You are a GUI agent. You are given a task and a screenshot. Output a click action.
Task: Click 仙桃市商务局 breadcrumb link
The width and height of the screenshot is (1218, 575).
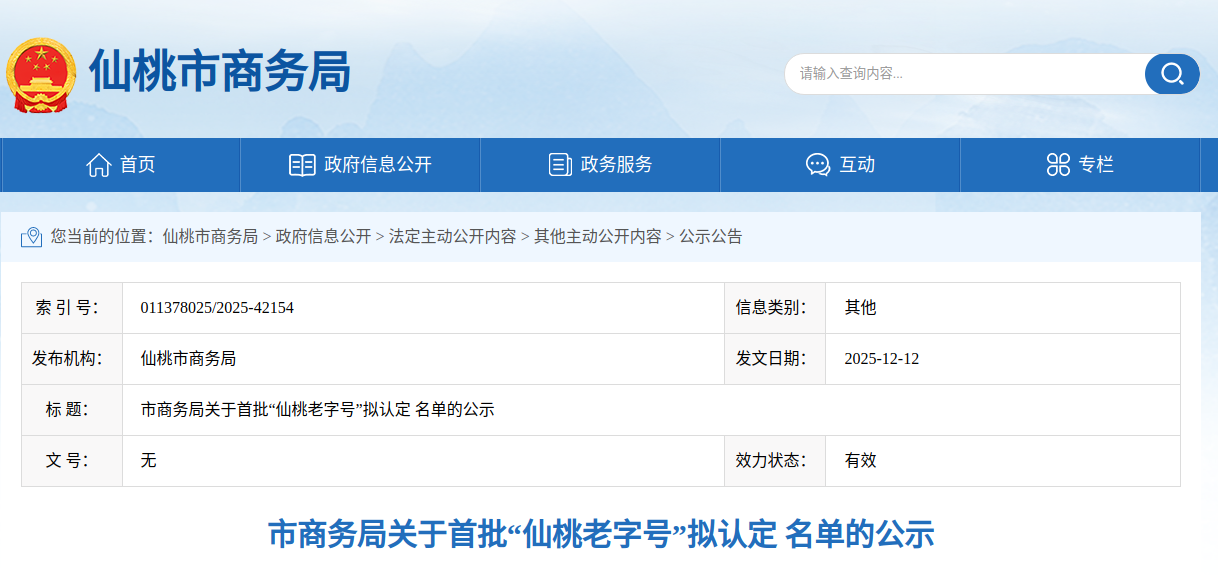[210, 237]
